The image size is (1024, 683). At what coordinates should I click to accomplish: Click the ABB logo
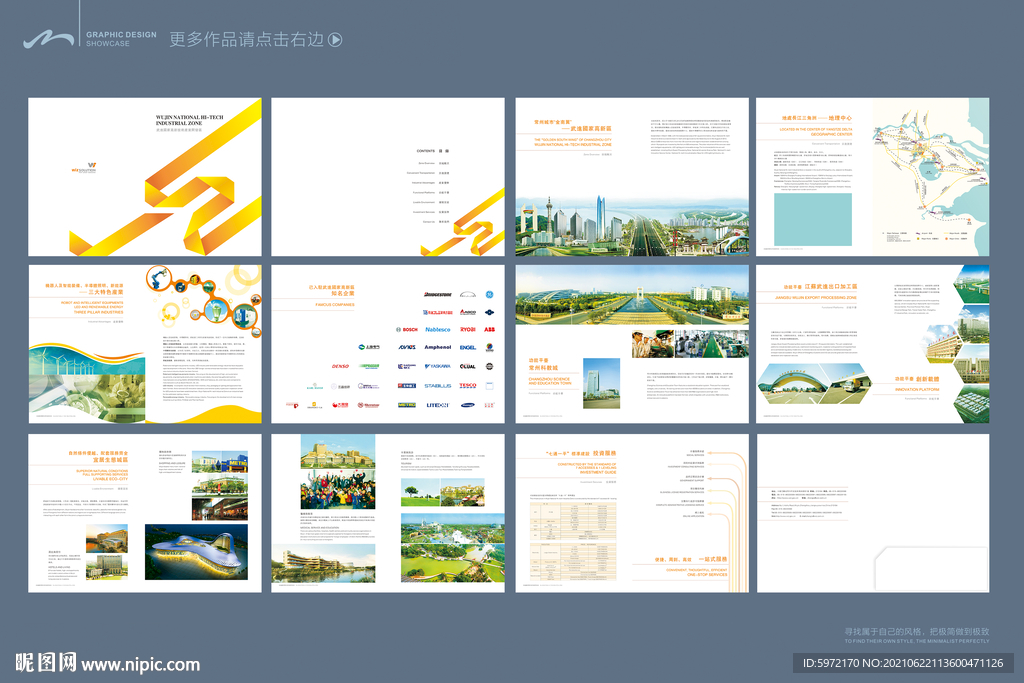[489, 330]
